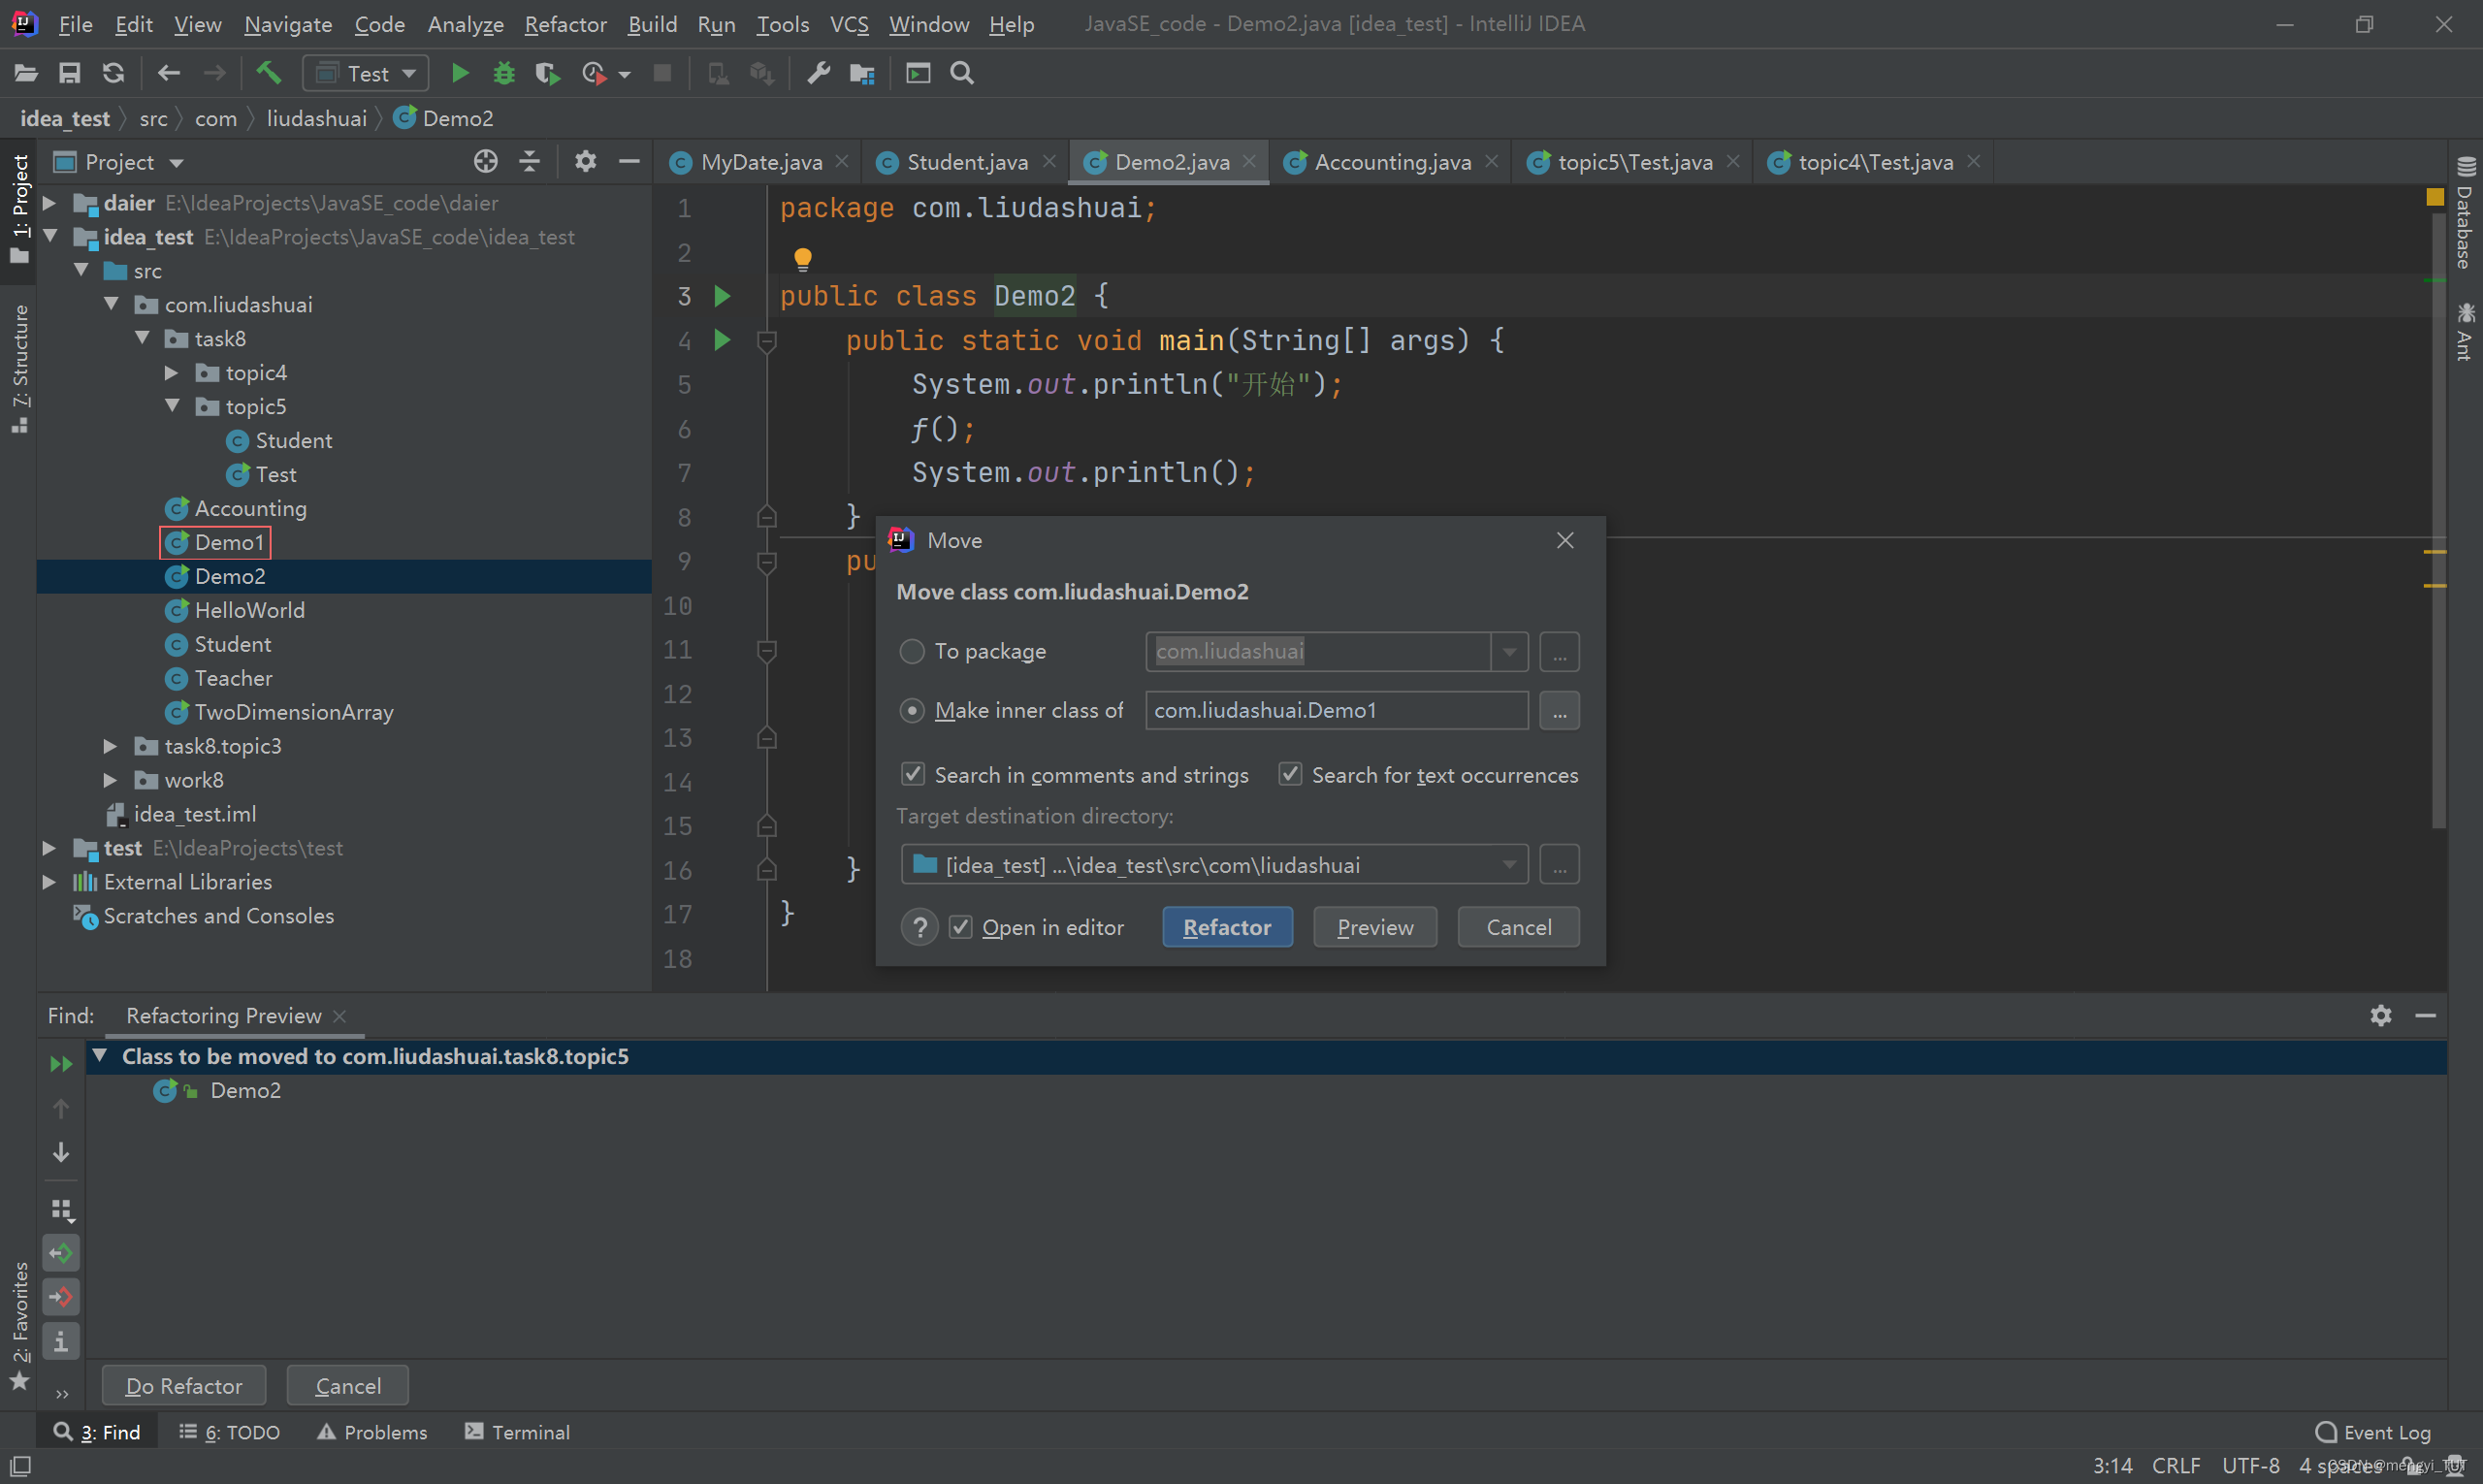Open the Student.java tab
The height and width of the screenshot is (1484, 2483).
point(966,161)
